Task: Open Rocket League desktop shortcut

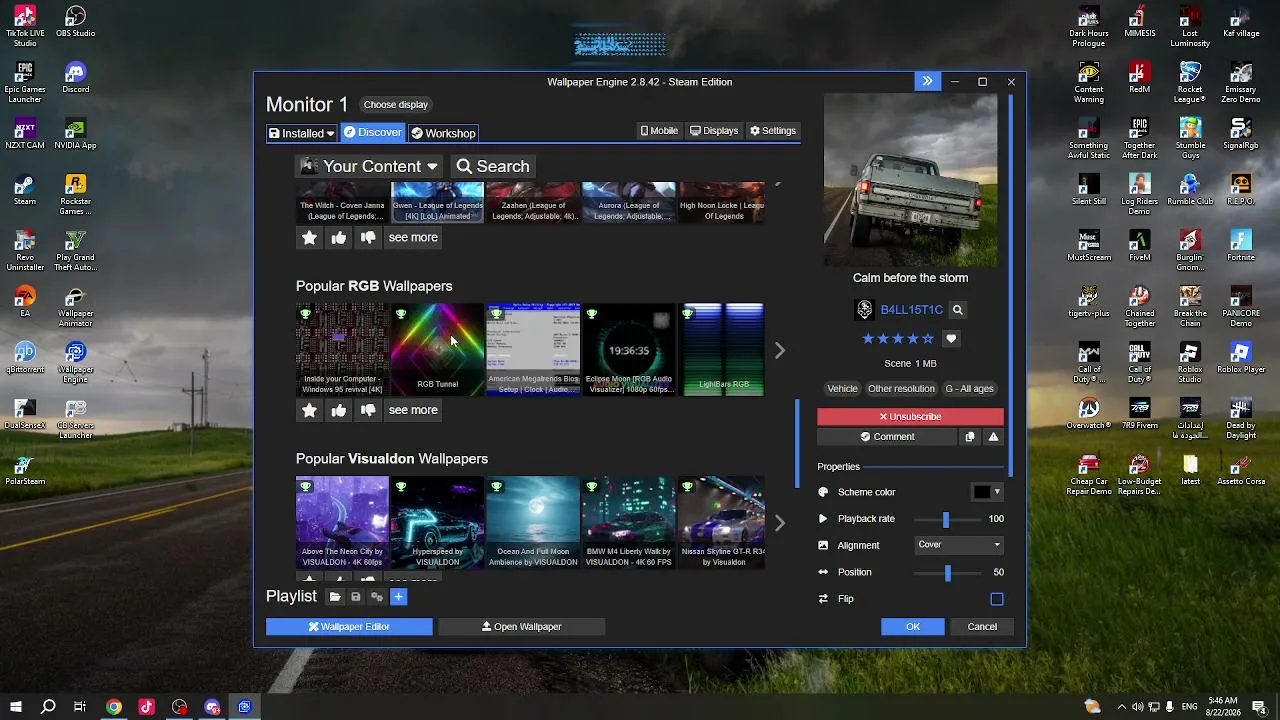Action: pos(1190,82)
